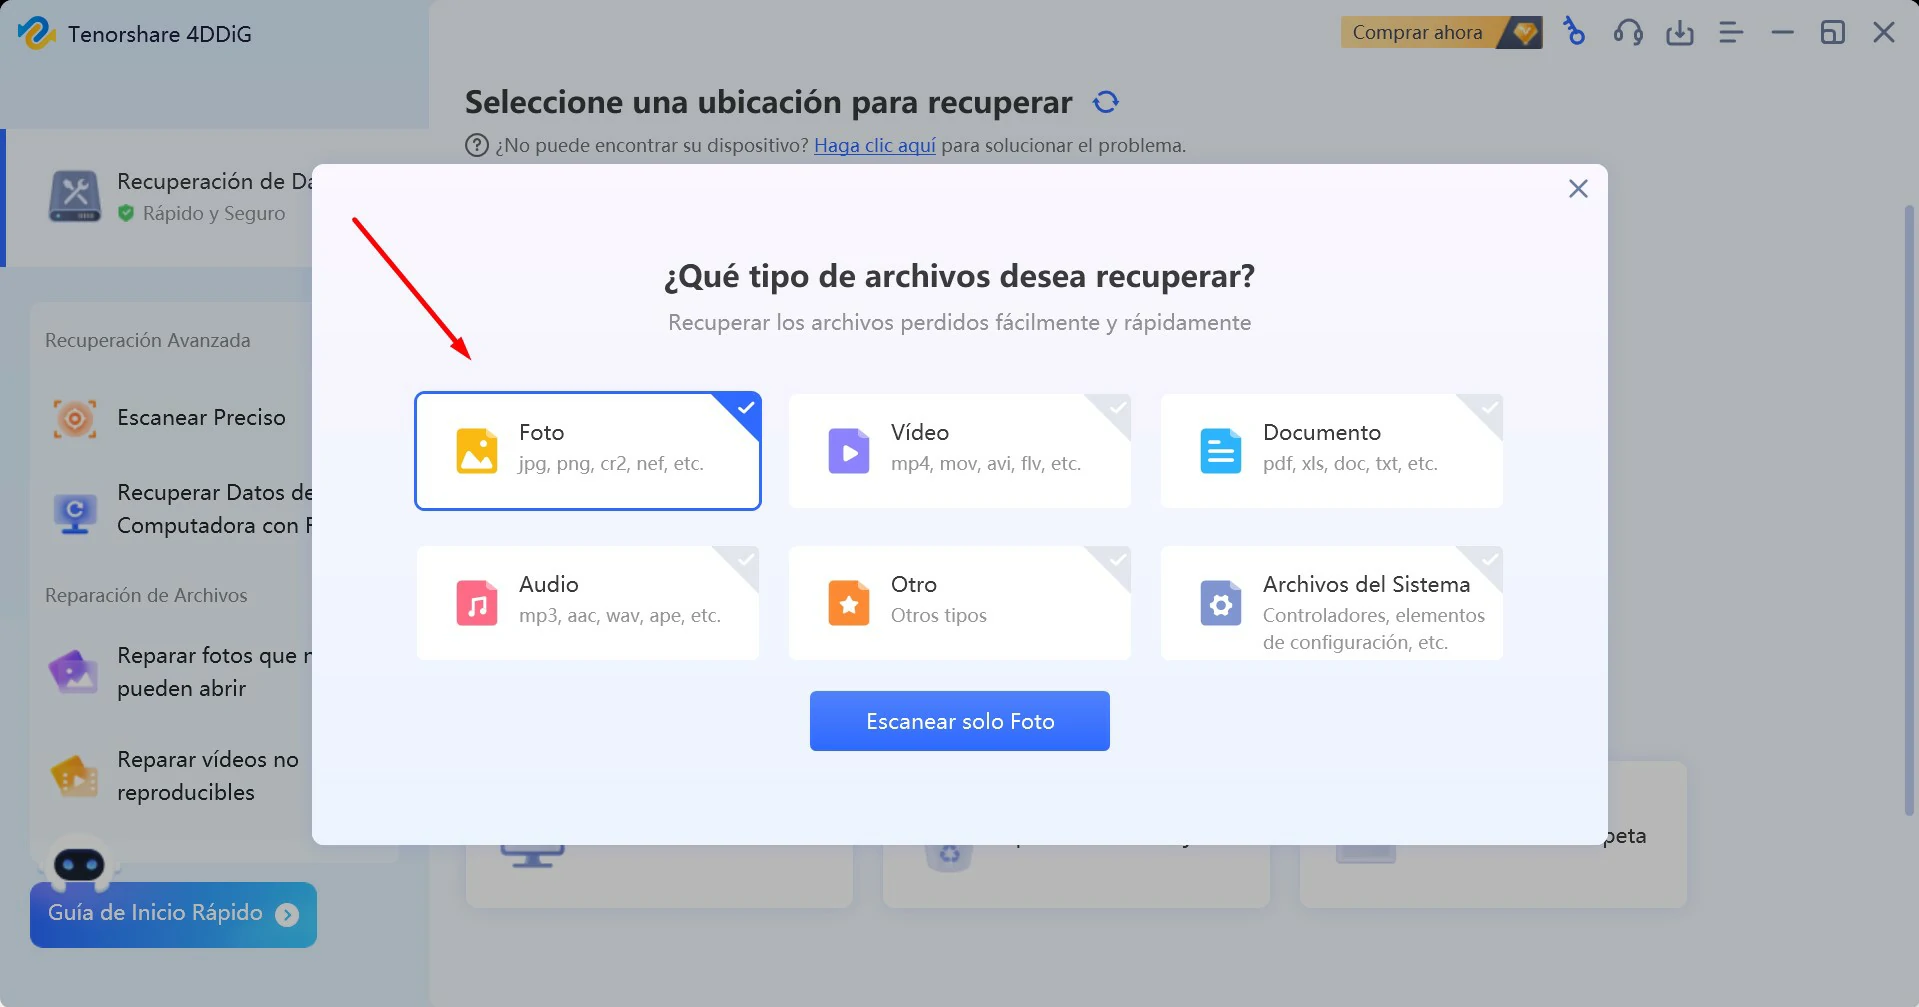This screenshot has height=1007, width=1919.
Task: Check the Vídeo card checkmark corner
Action: point(1117,408)
